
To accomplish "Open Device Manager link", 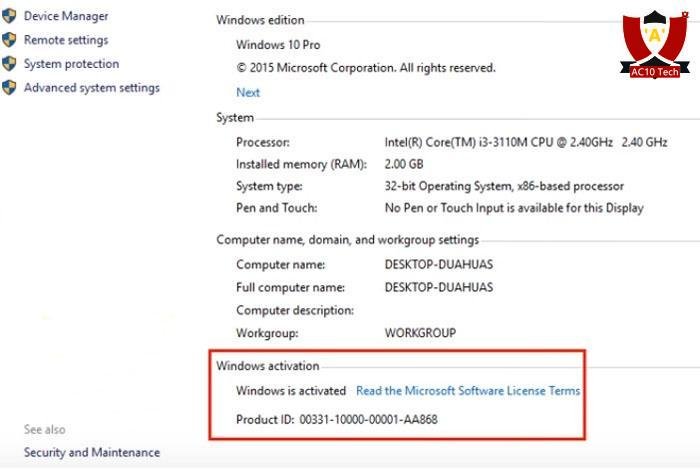I will click(66, 16).
